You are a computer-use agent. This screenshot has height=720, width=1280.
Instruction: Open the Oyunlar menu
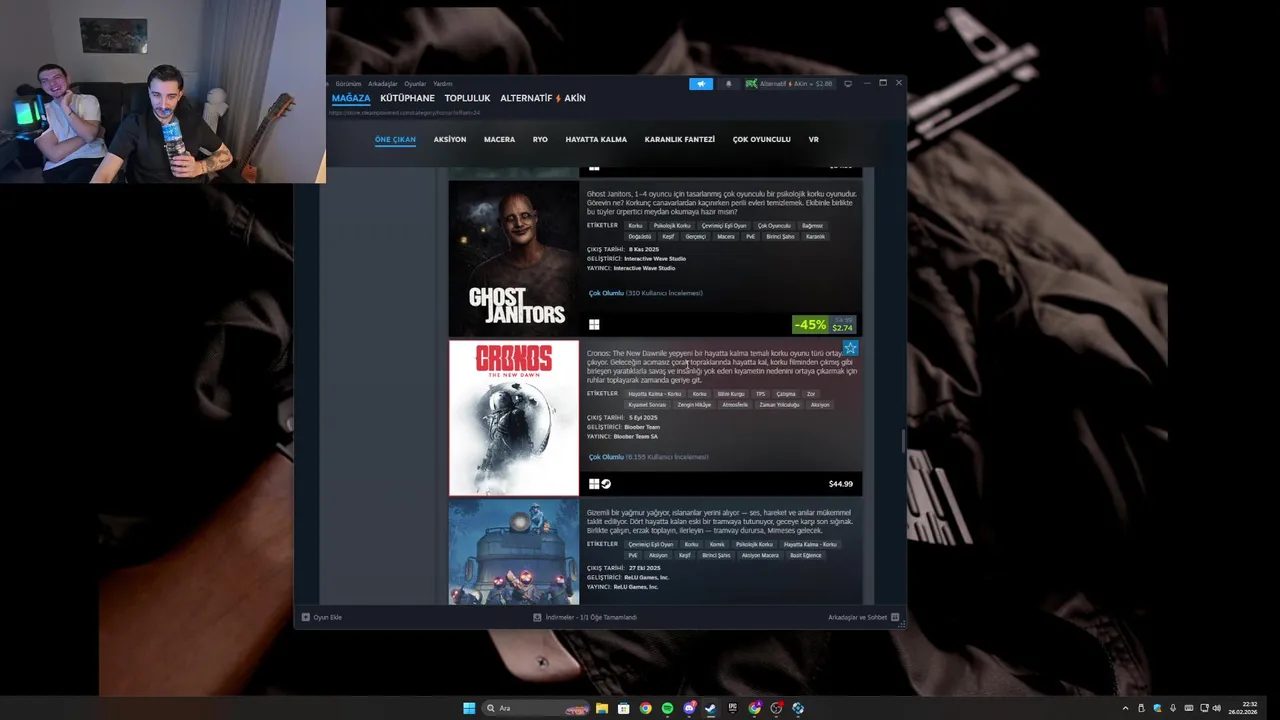415,84
